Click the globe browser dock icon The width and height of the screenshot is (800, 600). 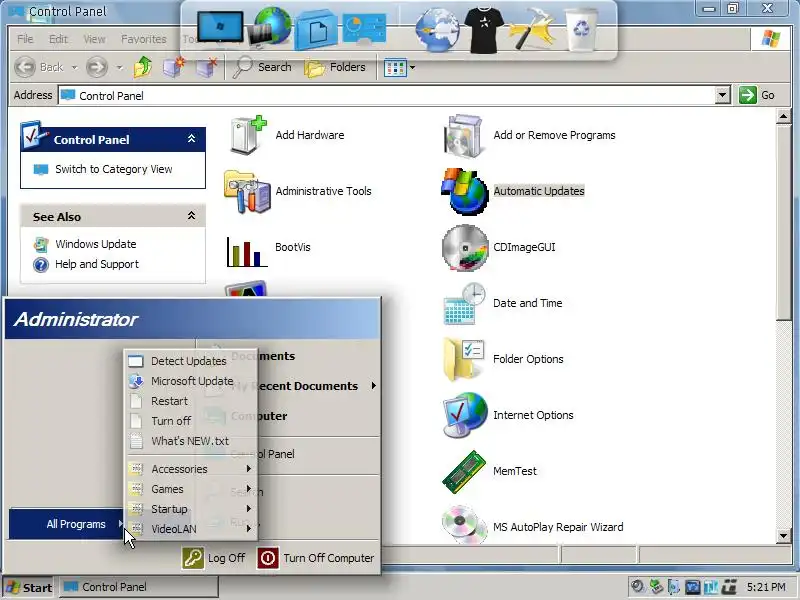click(438, 31)
